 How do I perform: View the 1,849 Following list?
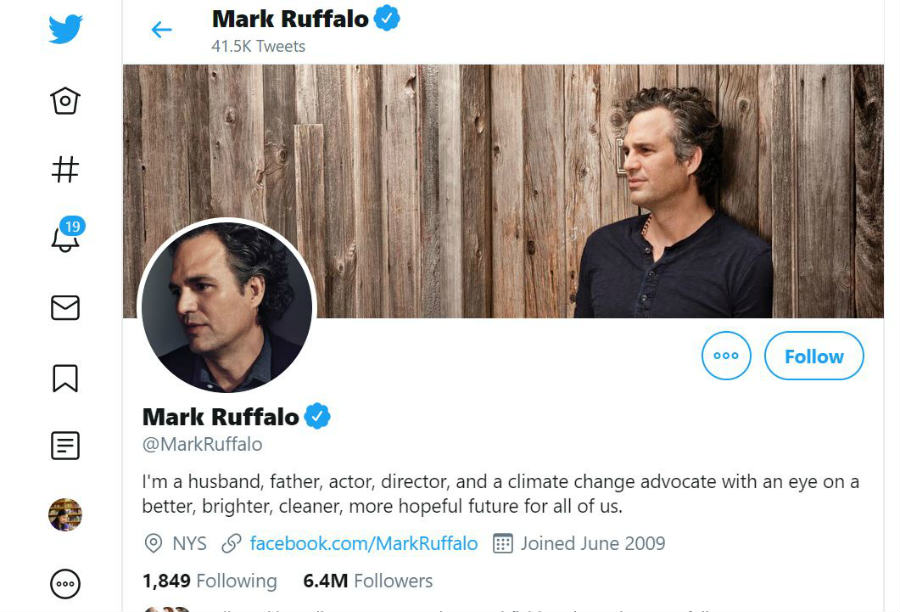(211, 580)
